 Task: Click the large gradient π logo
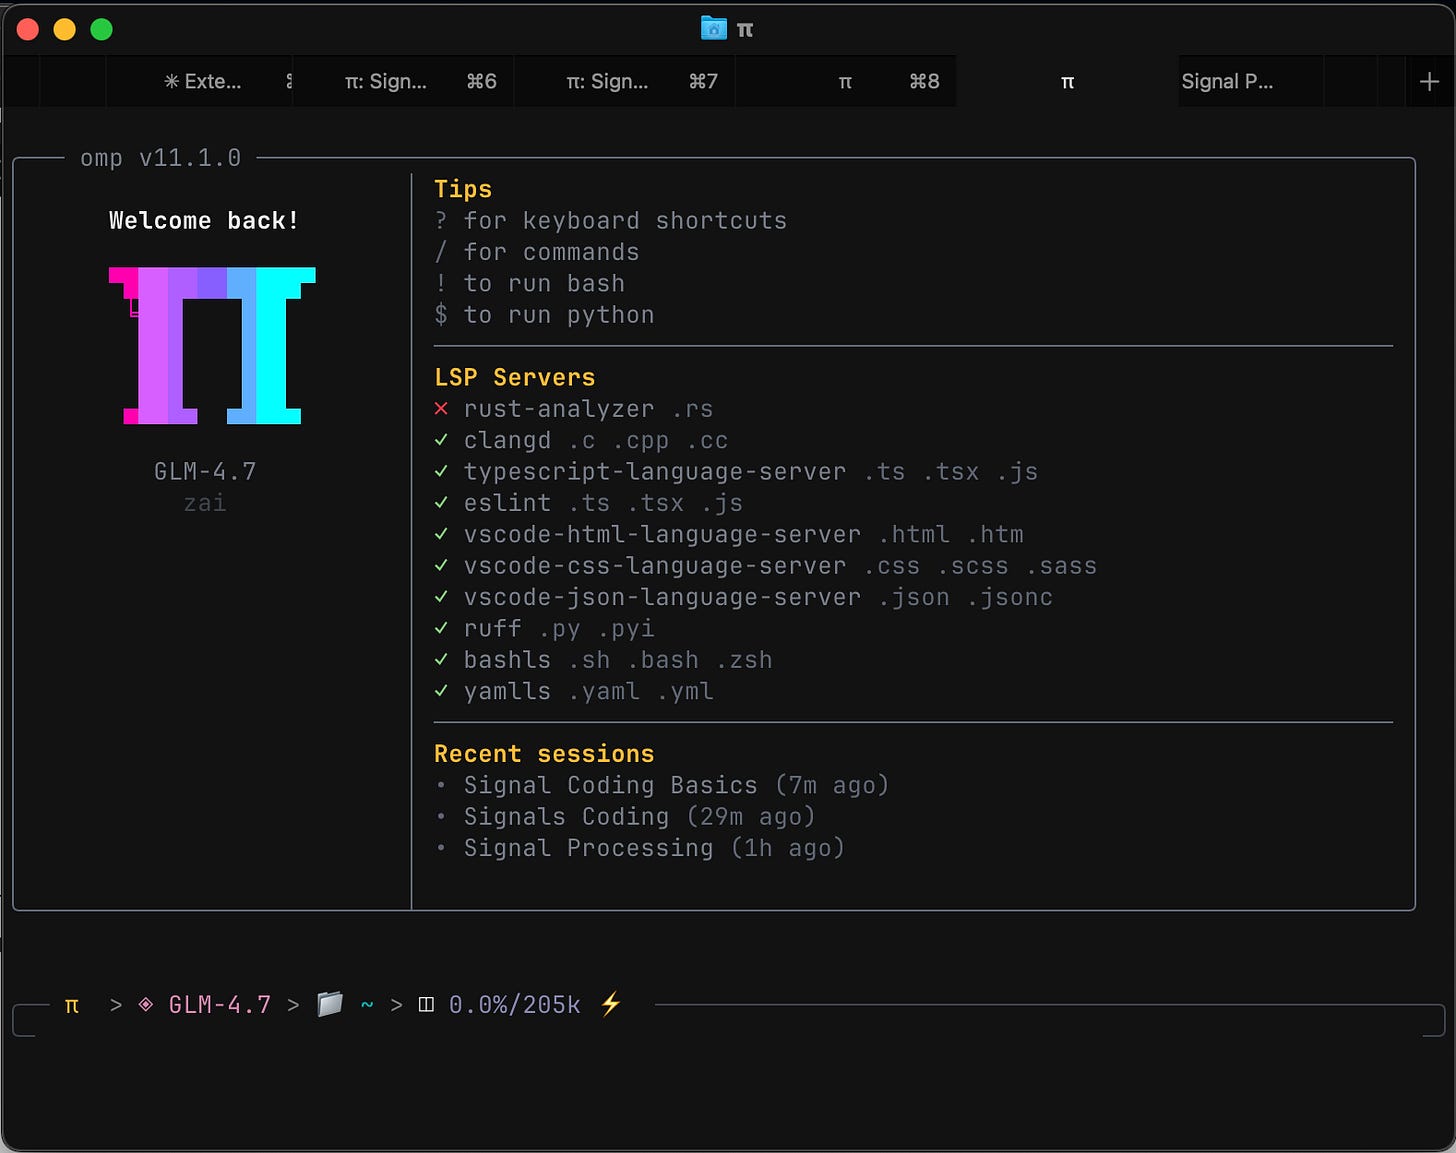click(212, 346)
